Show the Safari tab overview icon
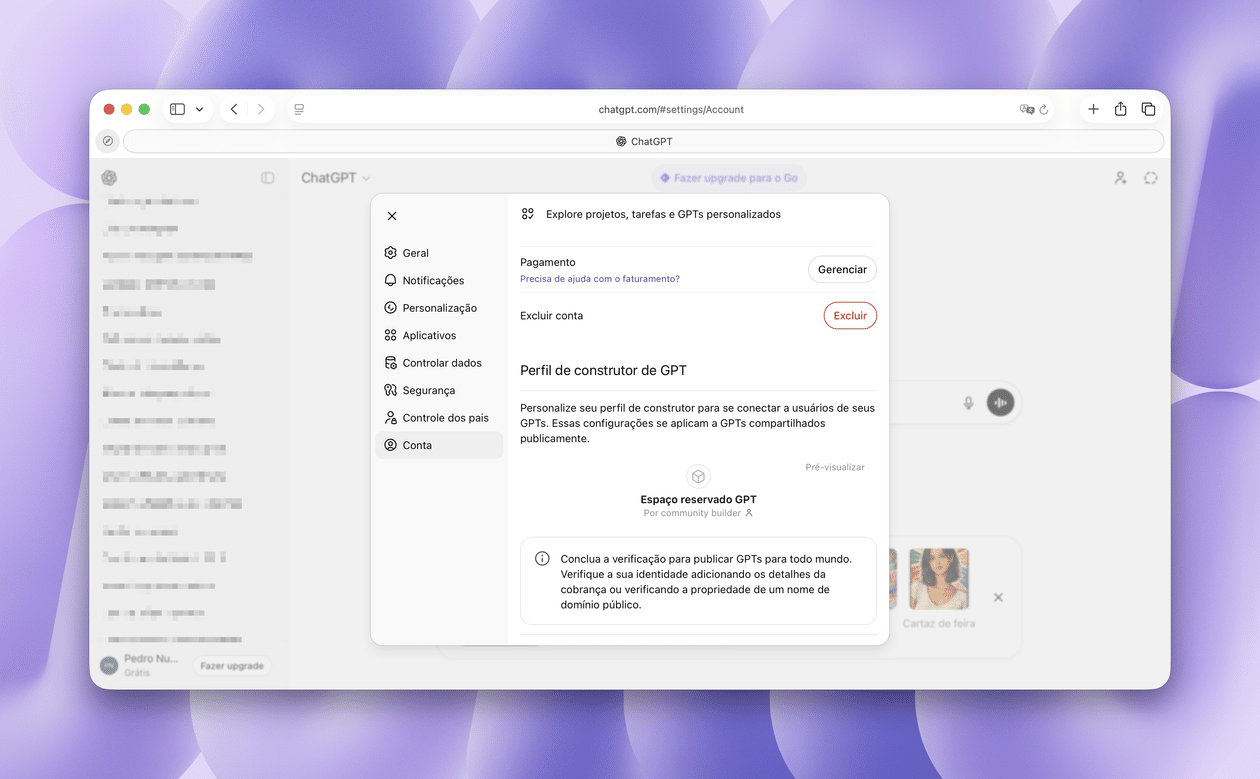Screen dimensions: 1260x779 [x=1148, y=109]
